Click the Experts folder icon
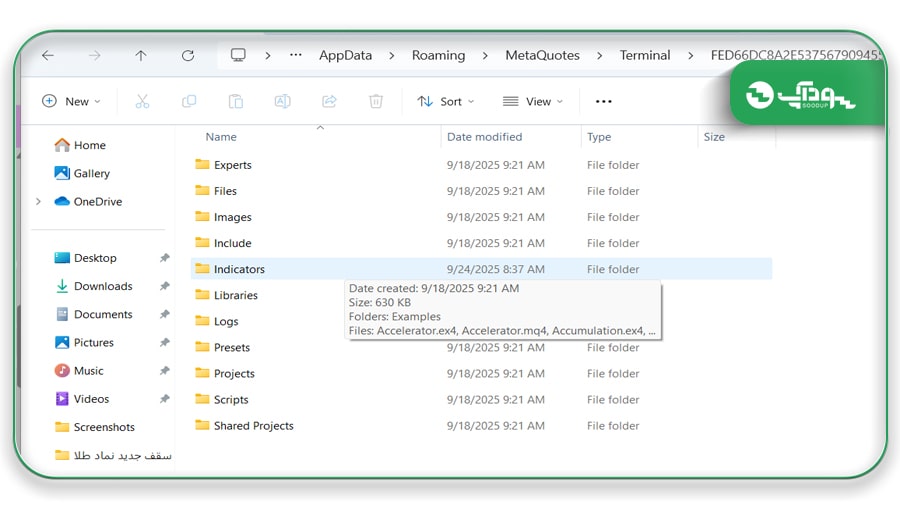Screen dimensions: 900x508 [x=202, y=164]
